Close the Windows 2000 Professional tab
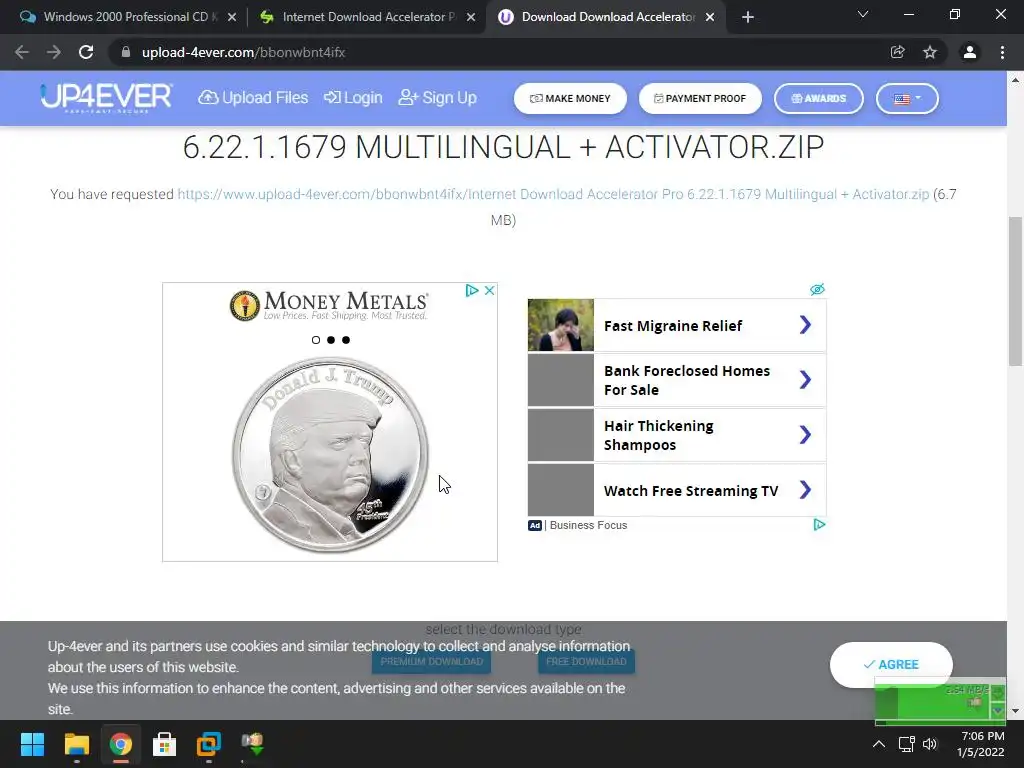The height and width of the screenshot is (768, 1024). coord(232,17)
